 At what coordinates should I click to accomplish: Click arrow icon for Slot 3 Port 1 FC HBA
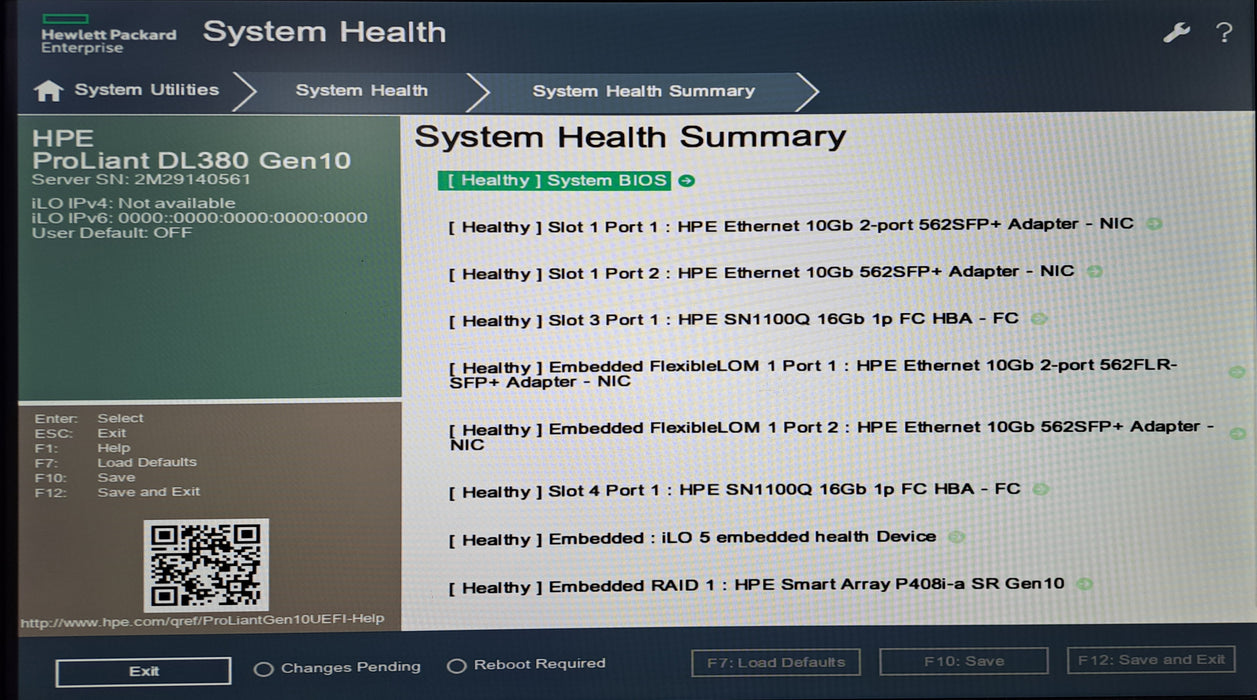(x=1039, y=319)
